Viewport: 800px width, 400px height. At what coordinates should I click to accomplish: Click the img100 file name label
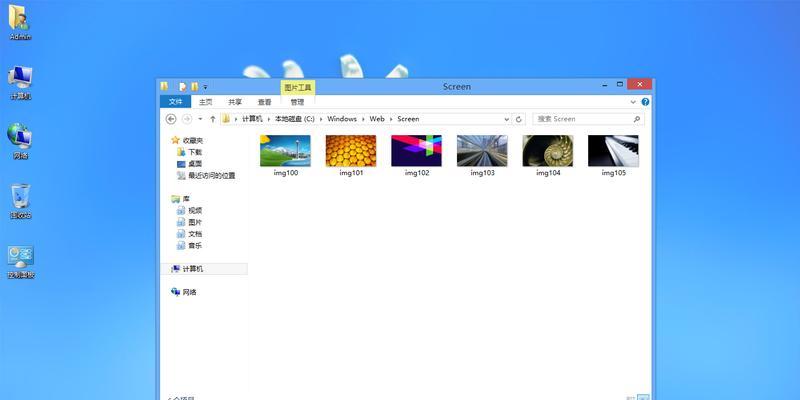coord(286,173)
